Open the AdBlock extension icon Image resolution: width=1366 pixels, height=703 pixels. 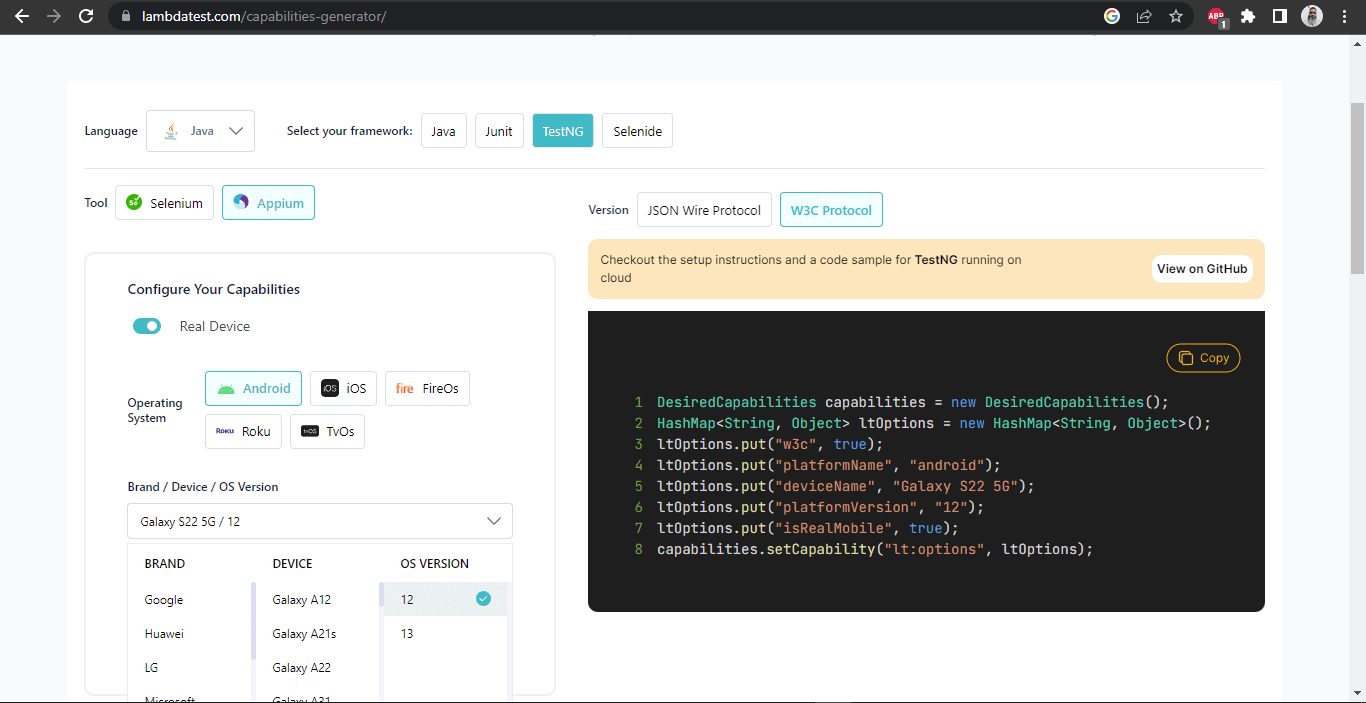coord(1216,16)
